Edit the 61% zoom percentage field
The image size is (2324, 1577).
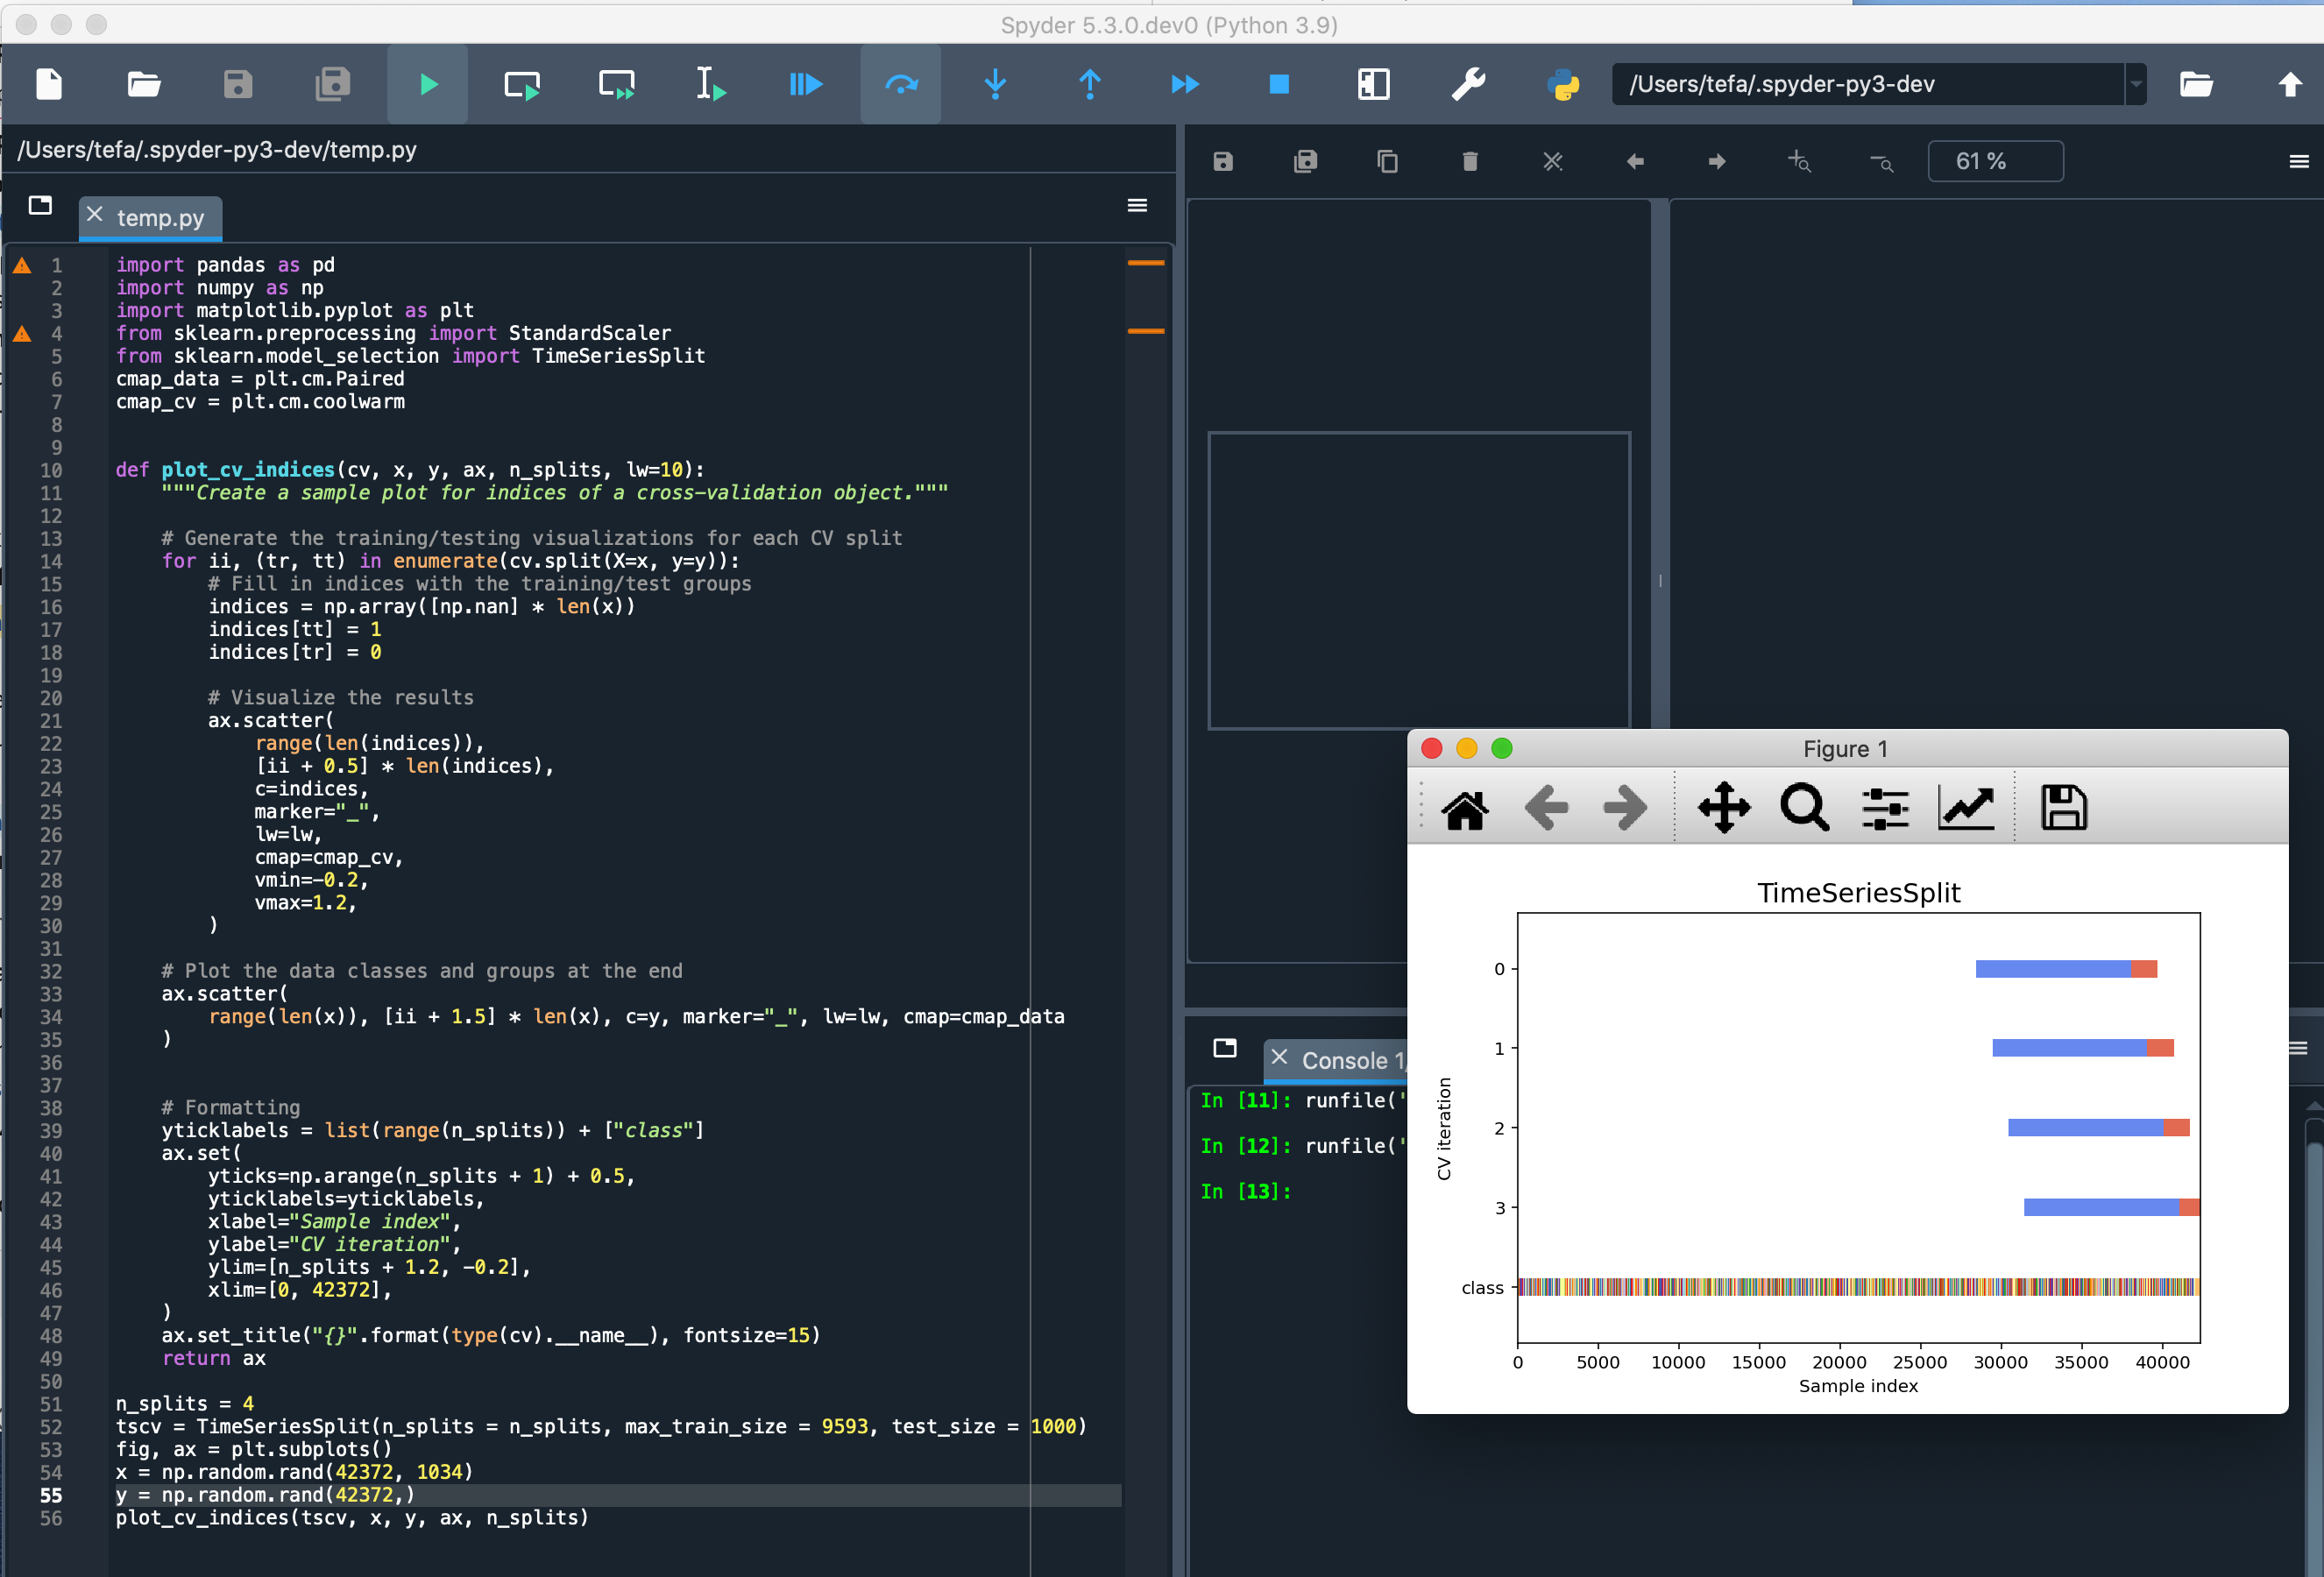1995,161
